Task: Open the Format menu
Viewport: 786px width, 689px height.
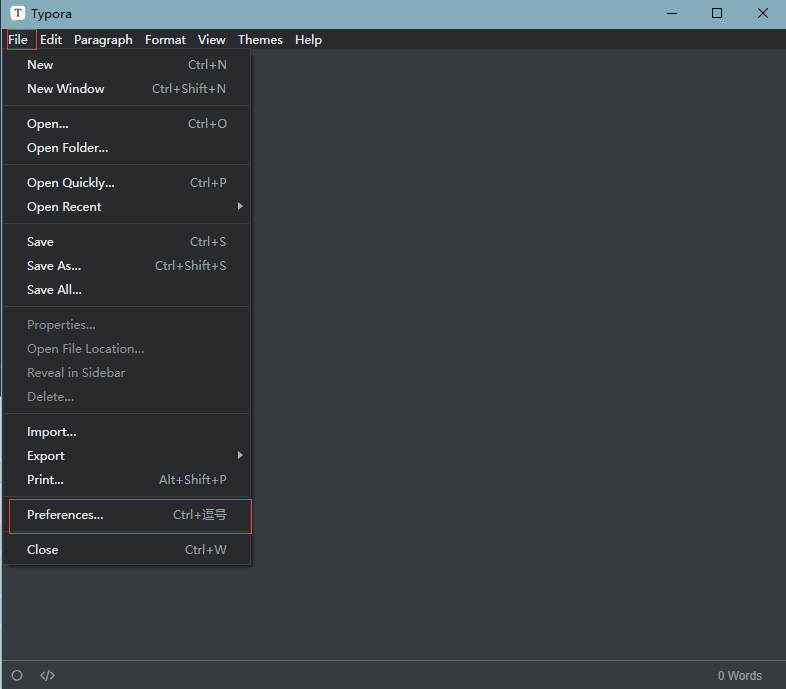Action: [165, 40]
